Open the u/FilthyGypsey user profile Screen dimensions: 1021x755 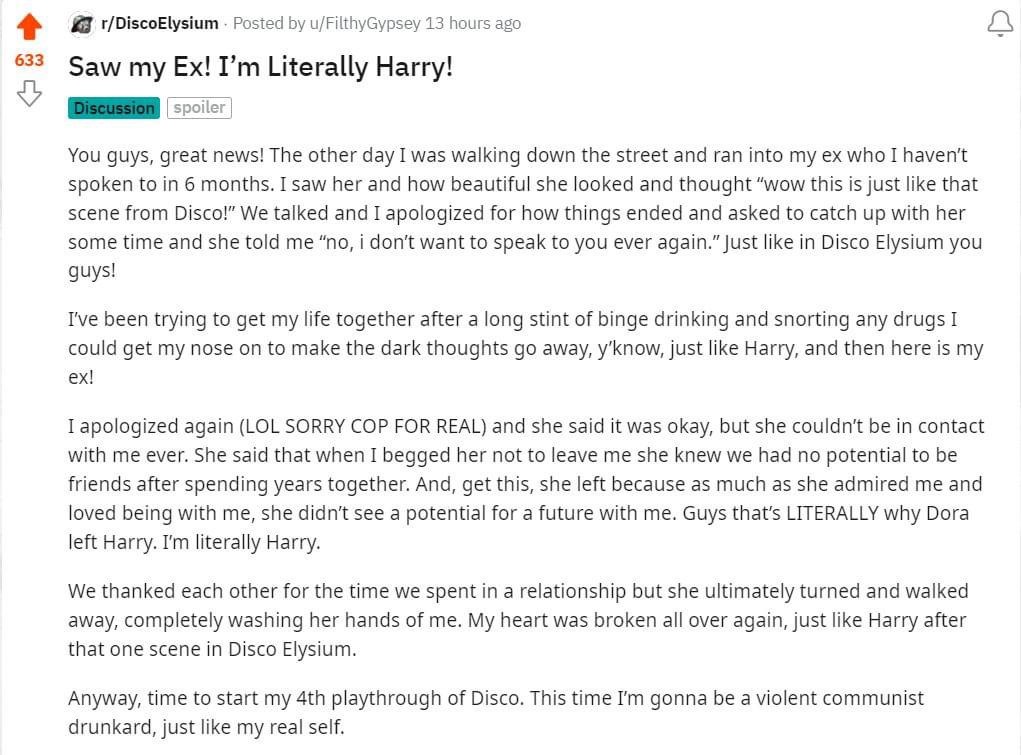pos(365,23)
